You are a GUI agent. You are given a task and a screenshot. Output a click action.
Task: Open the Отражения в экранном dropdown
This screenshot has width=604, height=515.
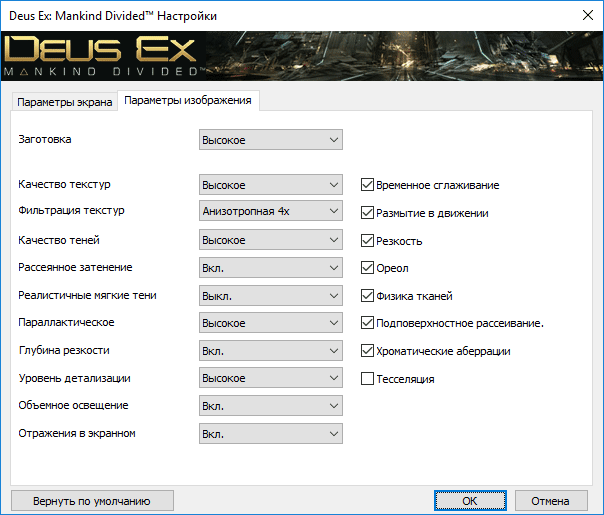[270, 434]
